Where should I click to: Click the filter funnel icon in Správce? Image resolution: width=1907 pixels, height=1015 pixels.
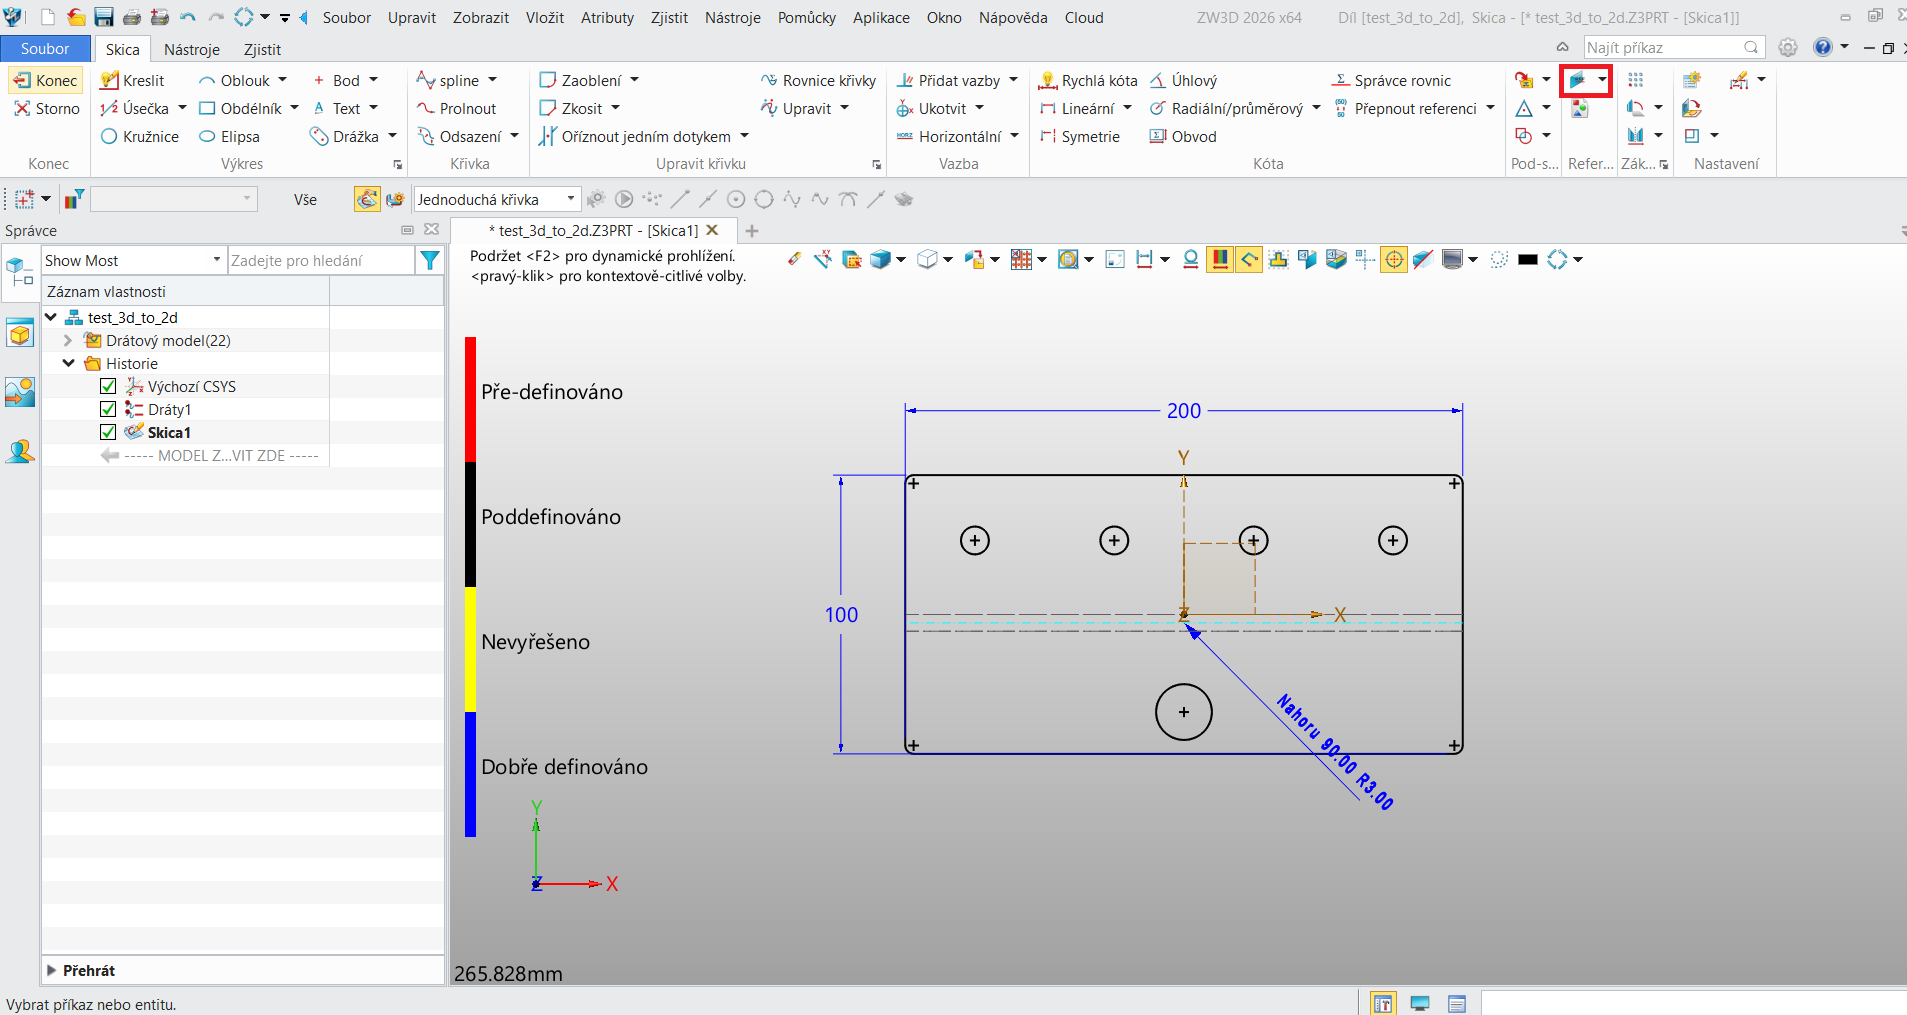tap(430, 260)
